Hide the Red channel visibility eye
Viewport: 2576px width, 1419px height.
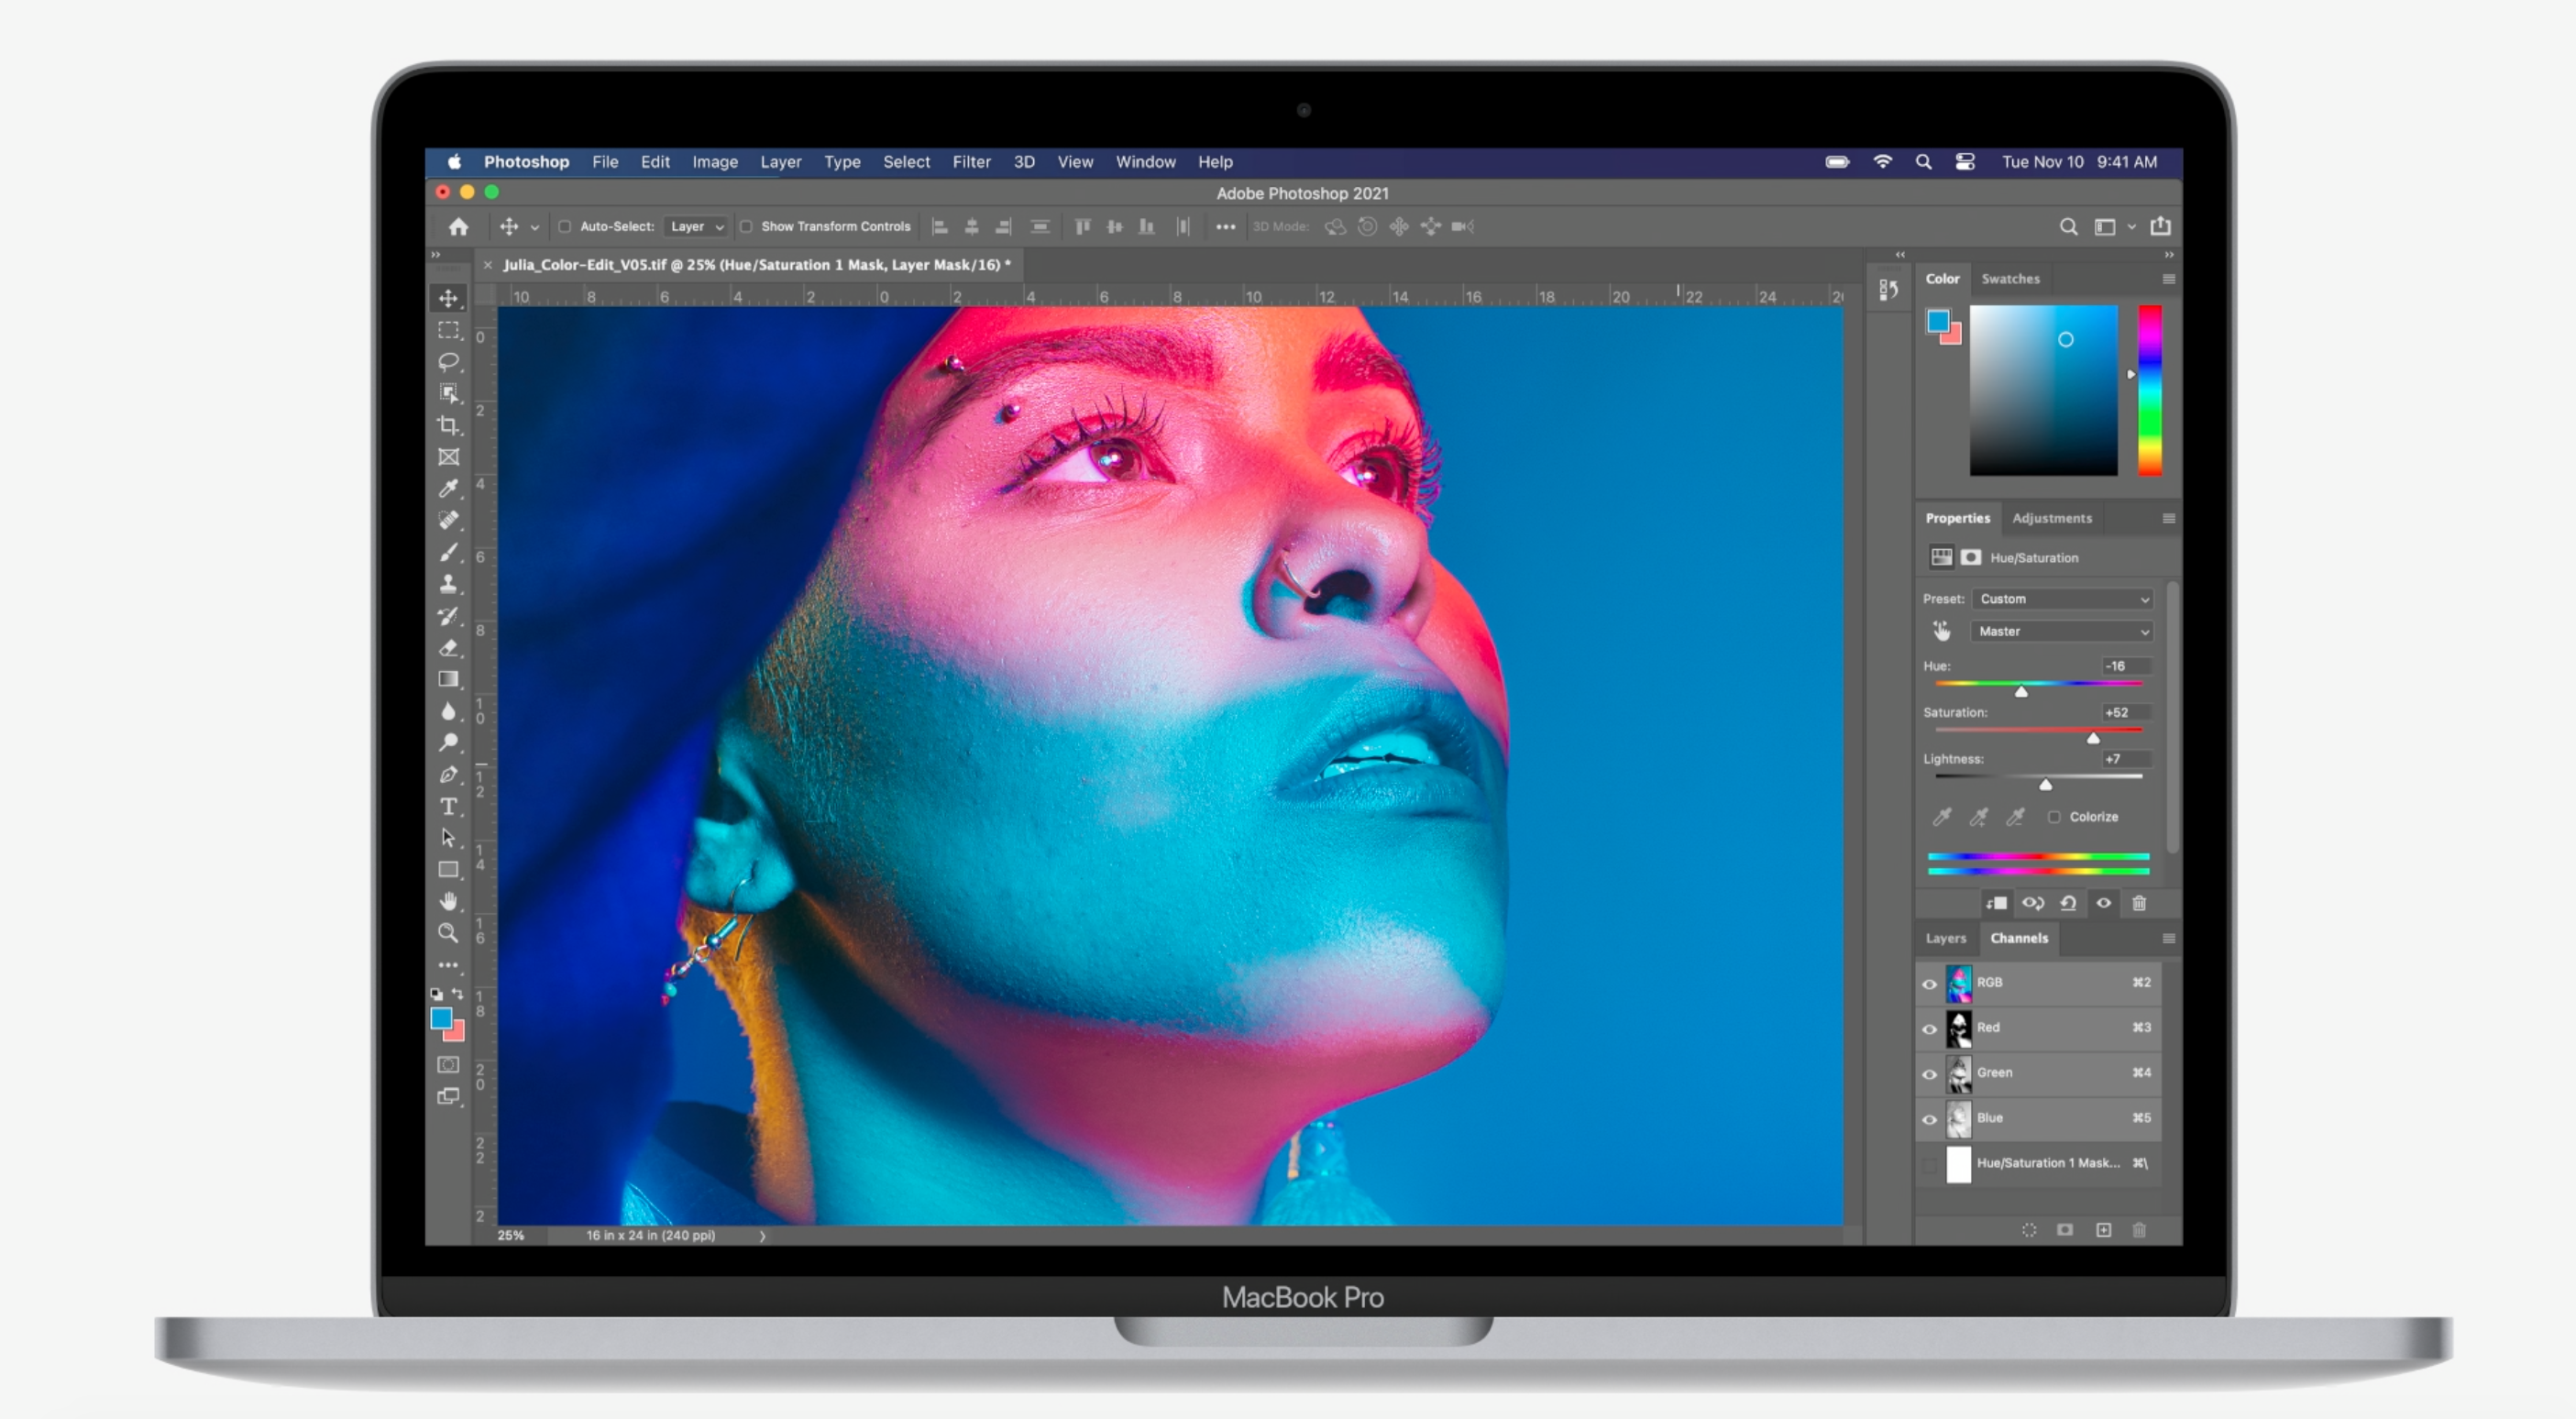pyautogui.click(x=1929, y=1029)
